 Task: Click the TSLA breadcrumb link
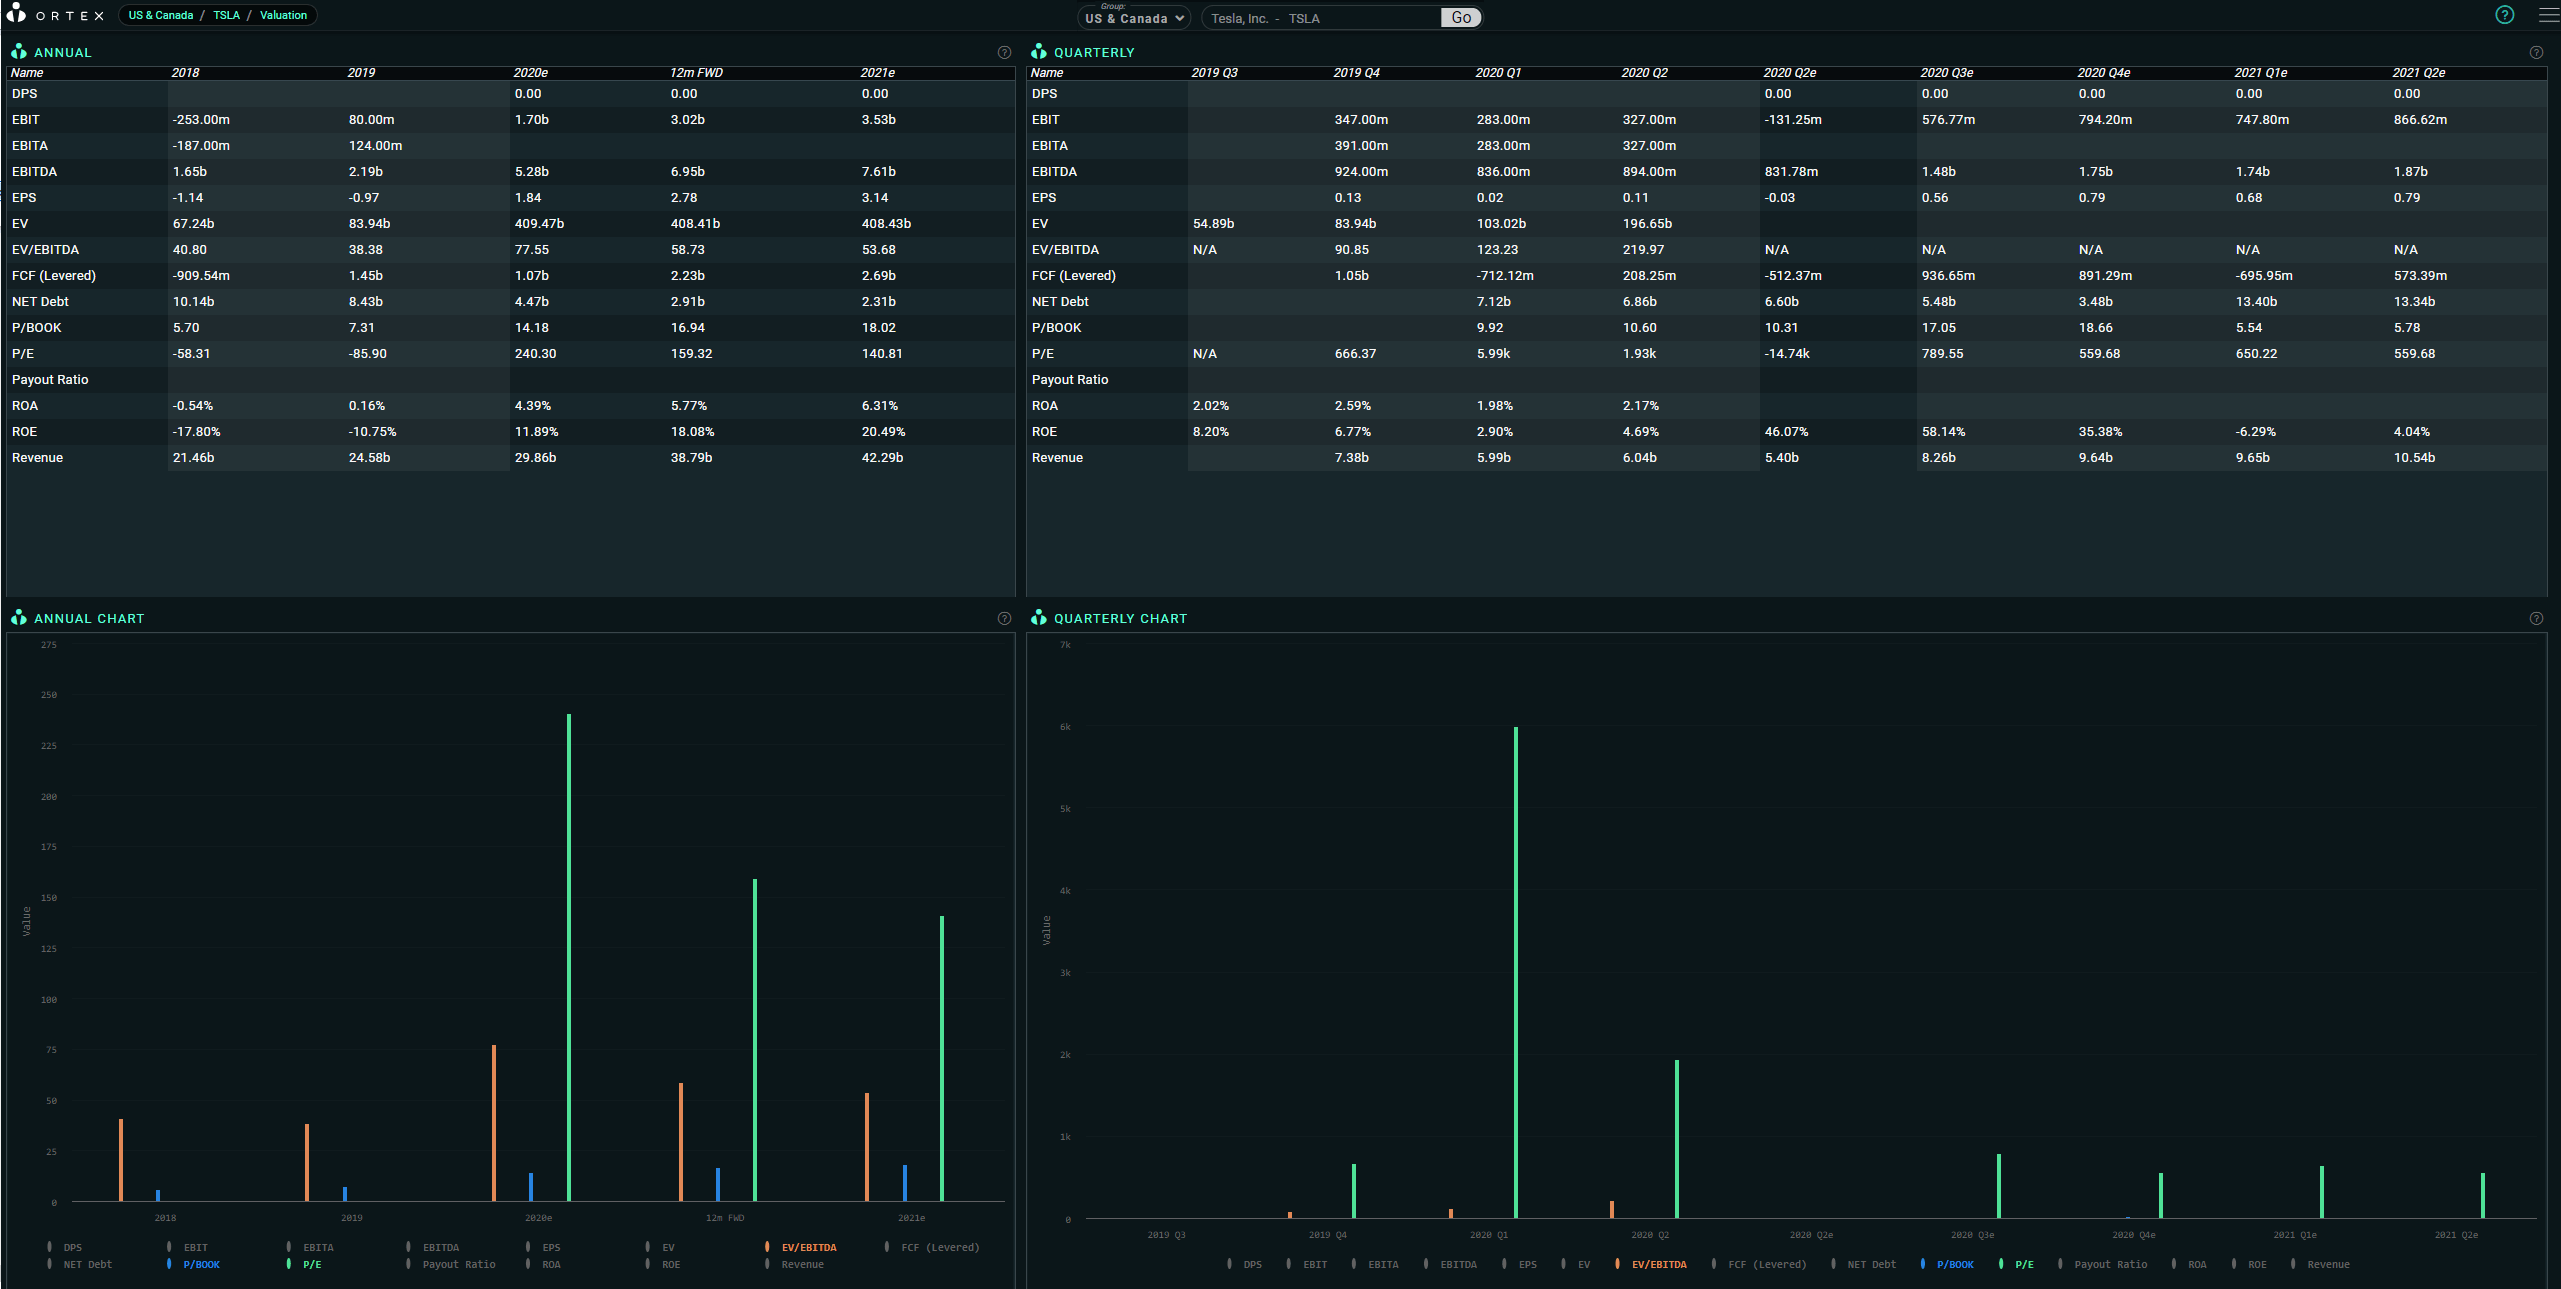(226, 15)
